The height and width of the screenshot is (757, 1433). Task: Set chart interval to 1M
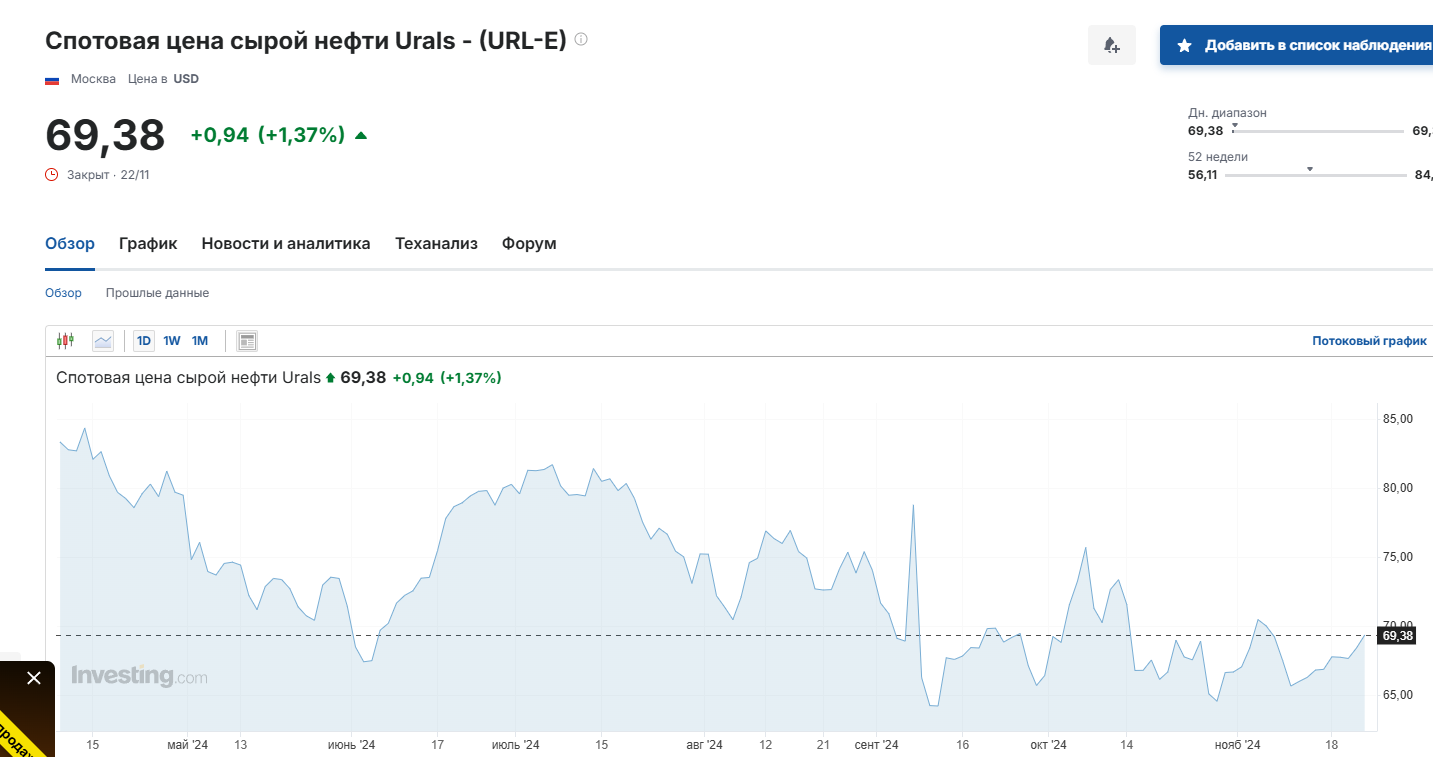200,341
